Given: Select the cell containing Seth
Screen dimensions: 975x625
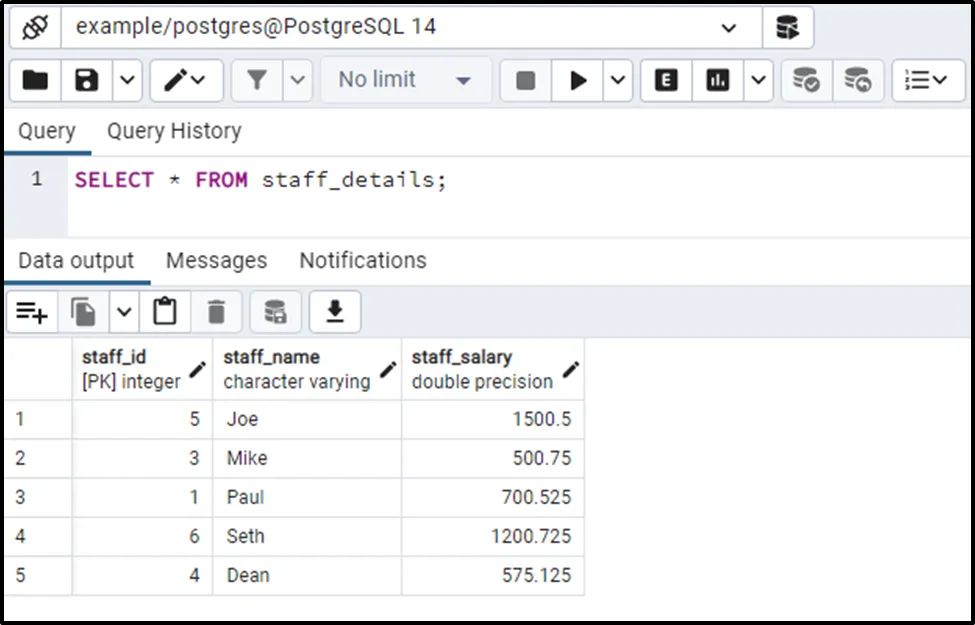Looking at the screenshot, I should click(245, 536).
